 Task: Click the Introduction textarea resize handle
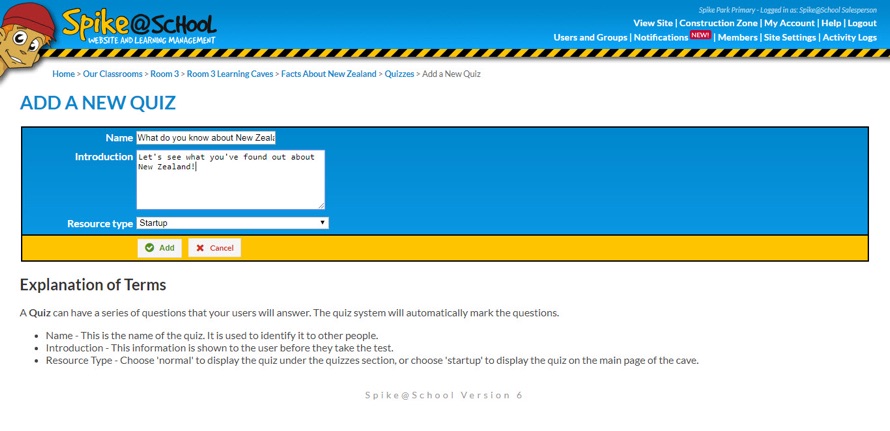(x=321, y=206)
